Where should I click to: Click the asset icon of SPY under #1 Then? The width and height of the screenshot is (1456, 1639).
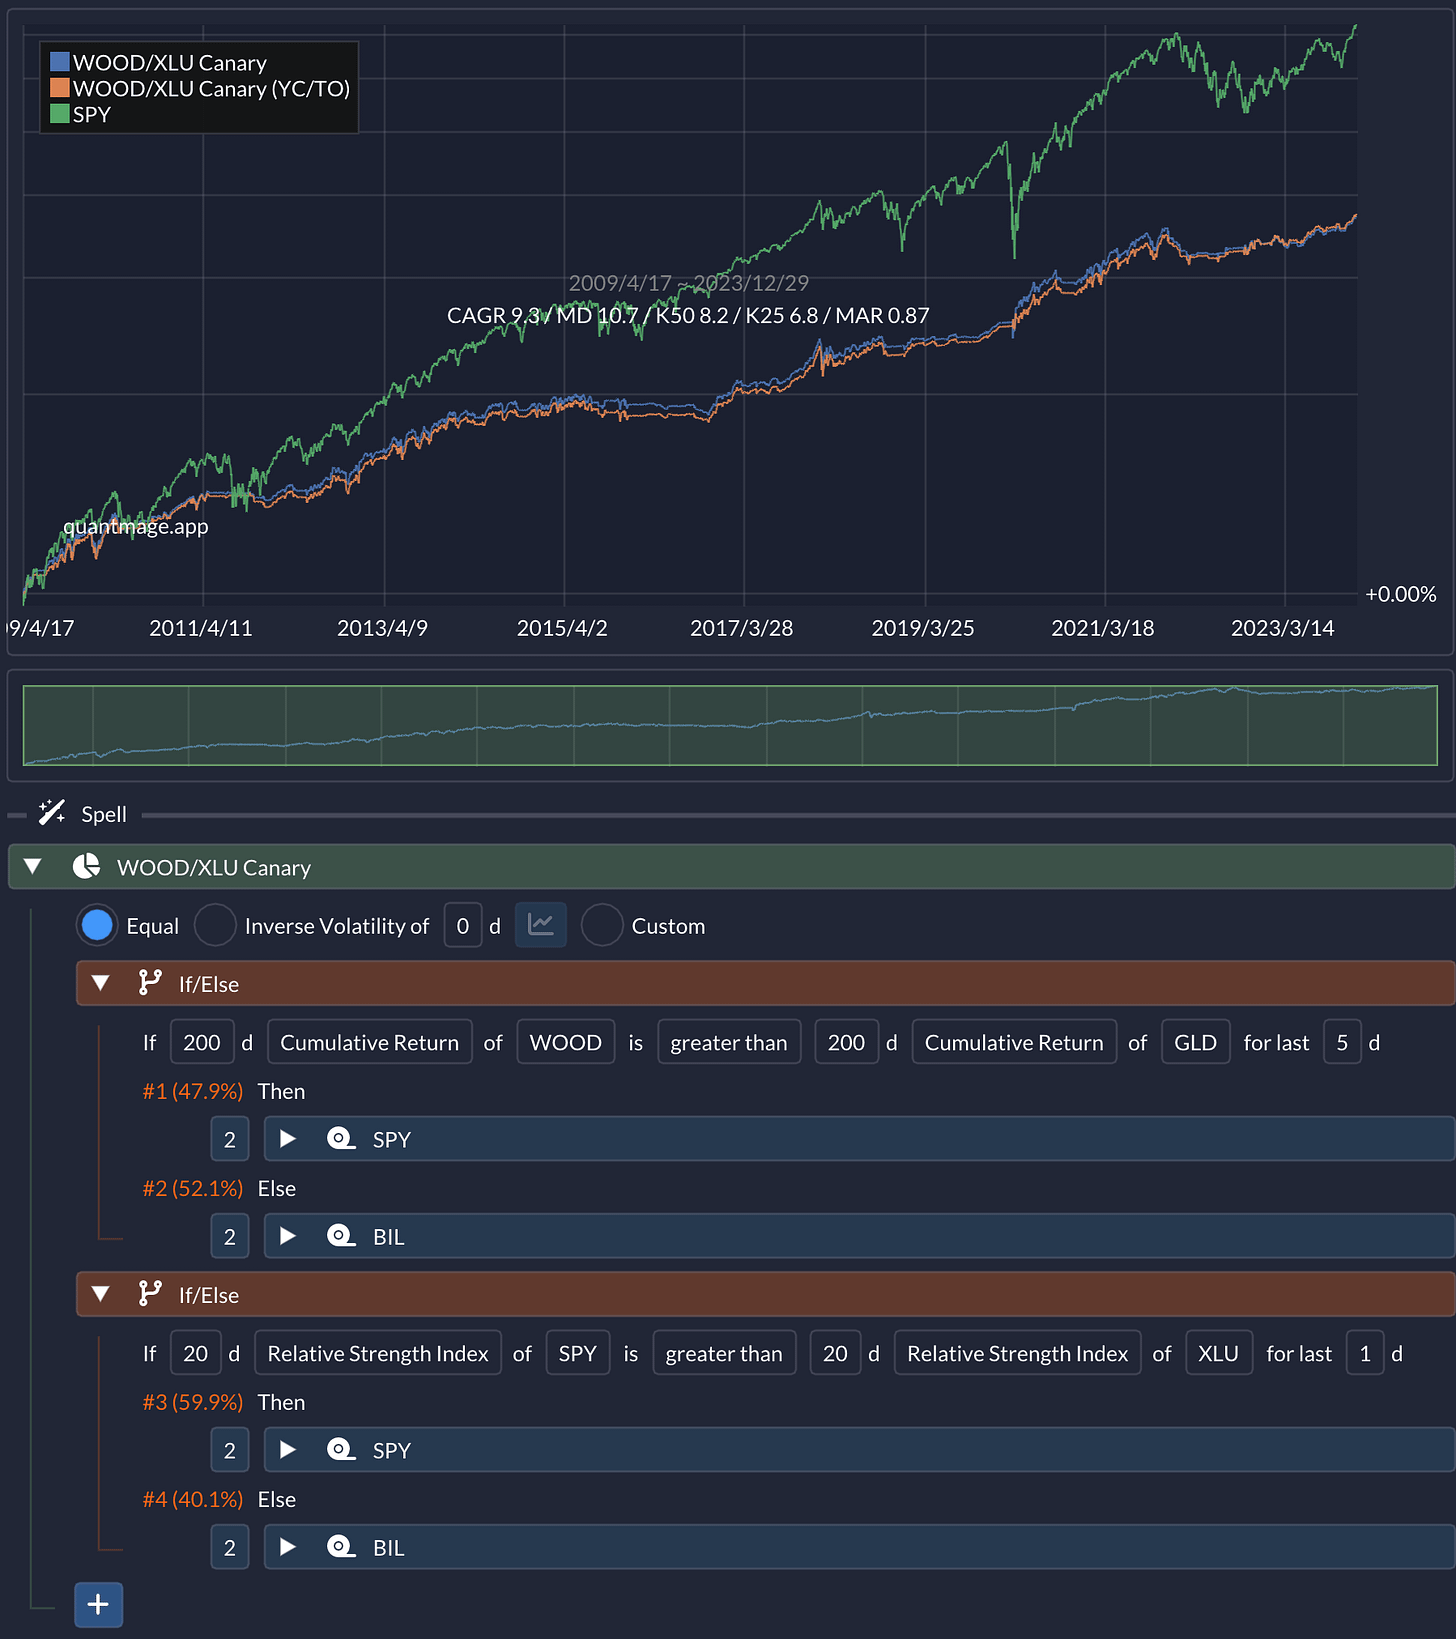tap(341, 1139)
